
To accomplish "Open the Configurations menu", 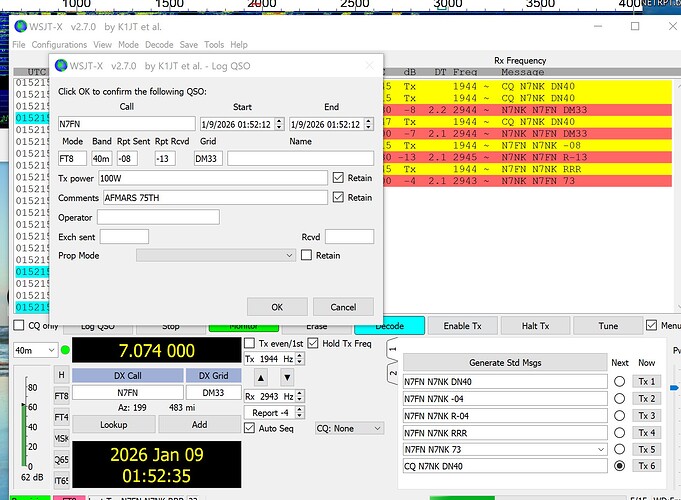I will 59,45.
